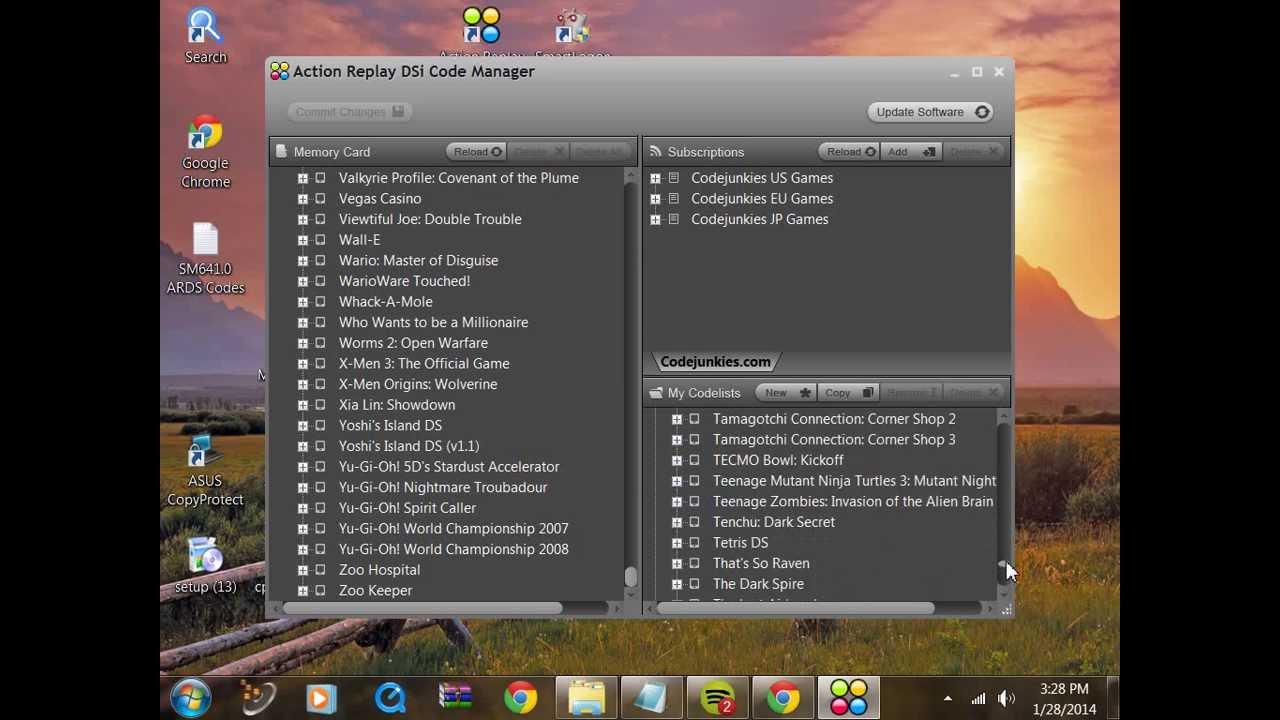Viewport: 1280px width, 720px height.
Task: Expand Codejunkies EU Games subscription
Action: [655, 199]
